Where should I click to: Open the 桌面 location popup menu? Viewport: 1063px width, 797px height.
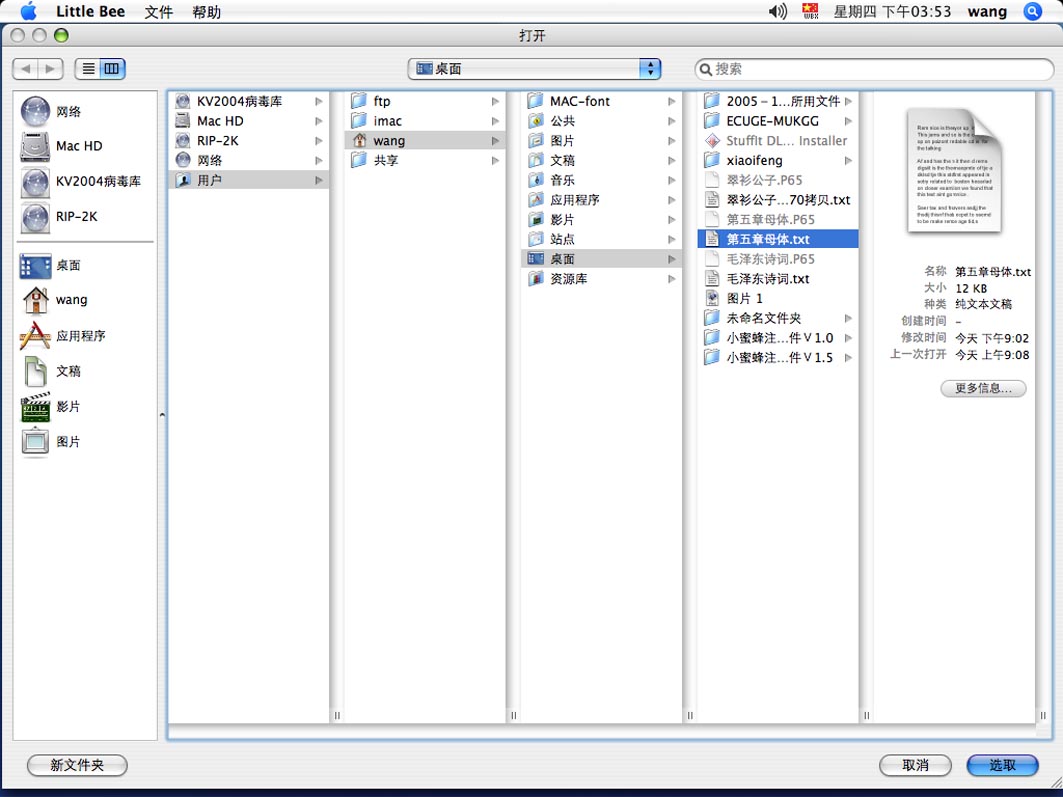[x=535, y=69]
